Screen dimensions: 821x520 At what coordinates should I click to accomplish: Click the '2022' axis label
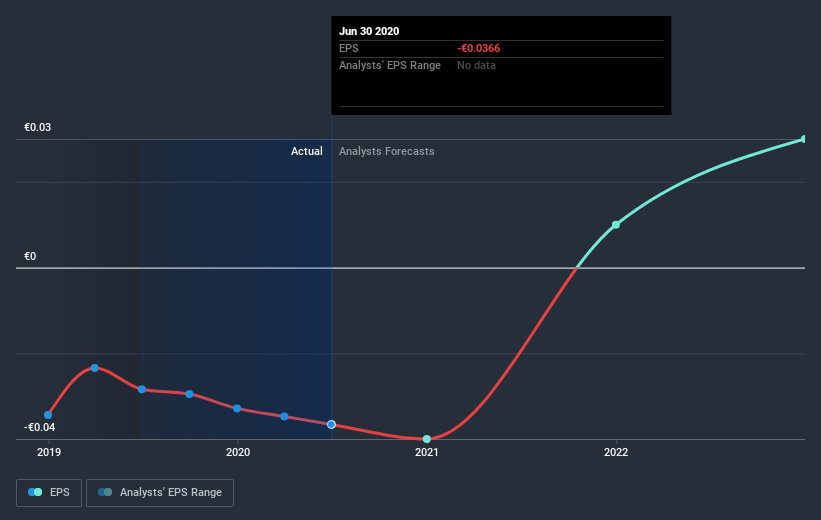coord(616,452)
